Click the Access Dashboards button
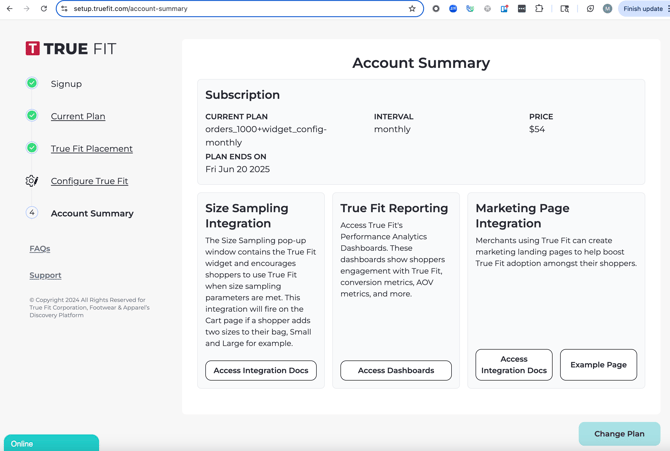 (396, 370)
